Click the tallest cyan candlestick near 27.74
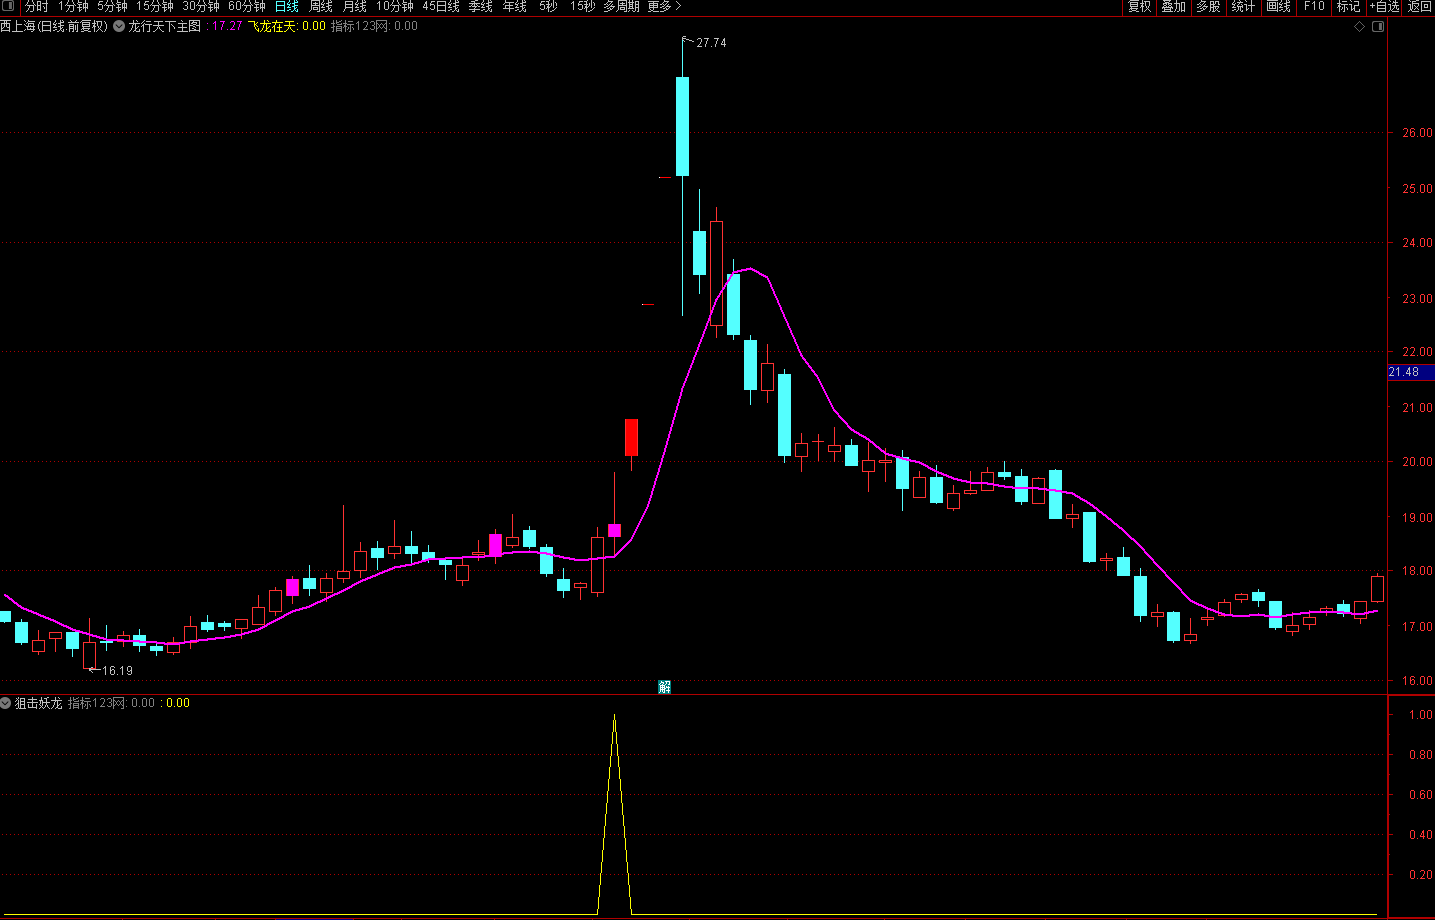Image resolution: width=1435 pixels, height=920 pixels. tap(683, 126)
